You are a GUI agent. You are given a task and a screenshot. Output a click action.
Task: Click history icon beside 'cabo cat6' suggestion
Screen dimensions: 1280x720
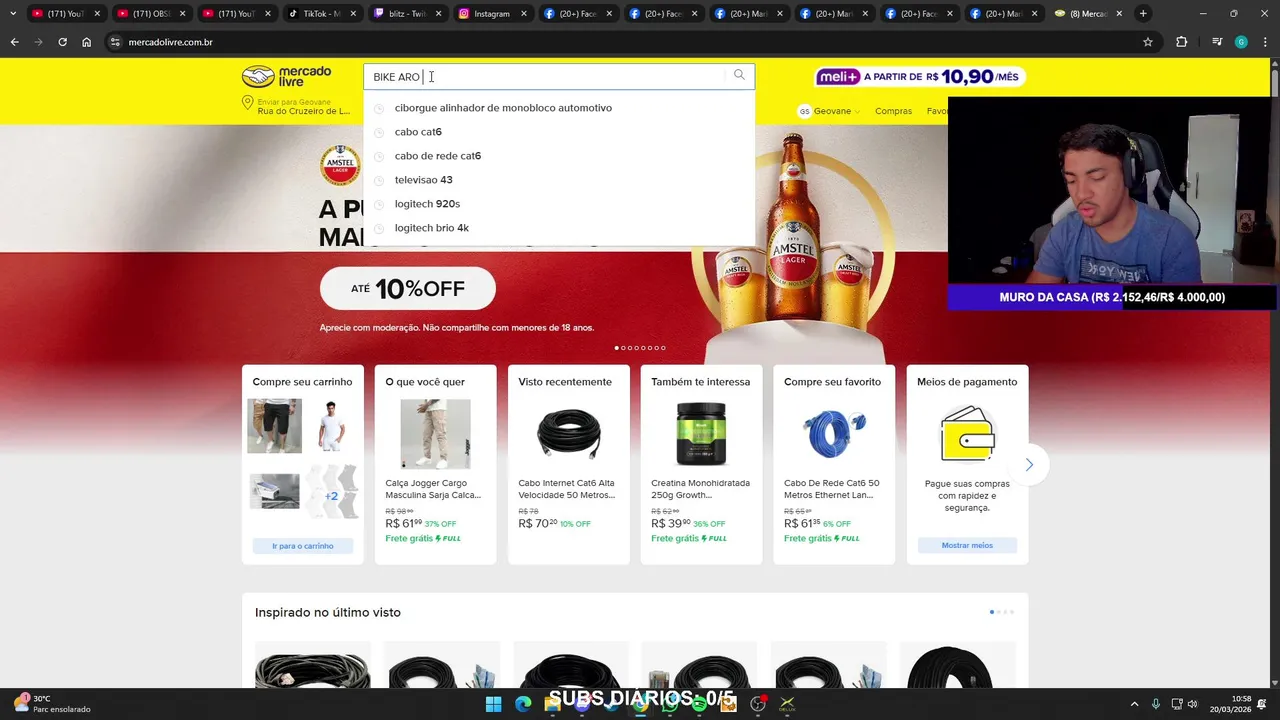pyautogui.click(x=379, y=132)
